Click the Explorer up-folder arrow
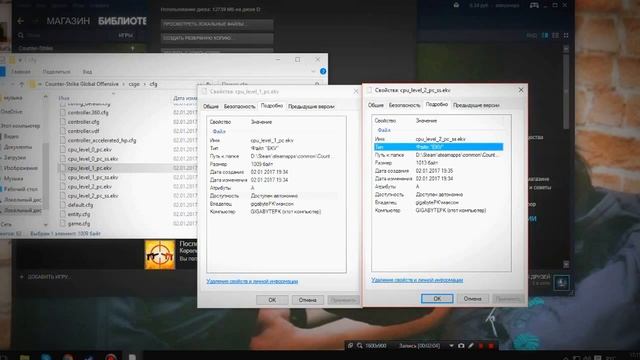 coord(22,84)
